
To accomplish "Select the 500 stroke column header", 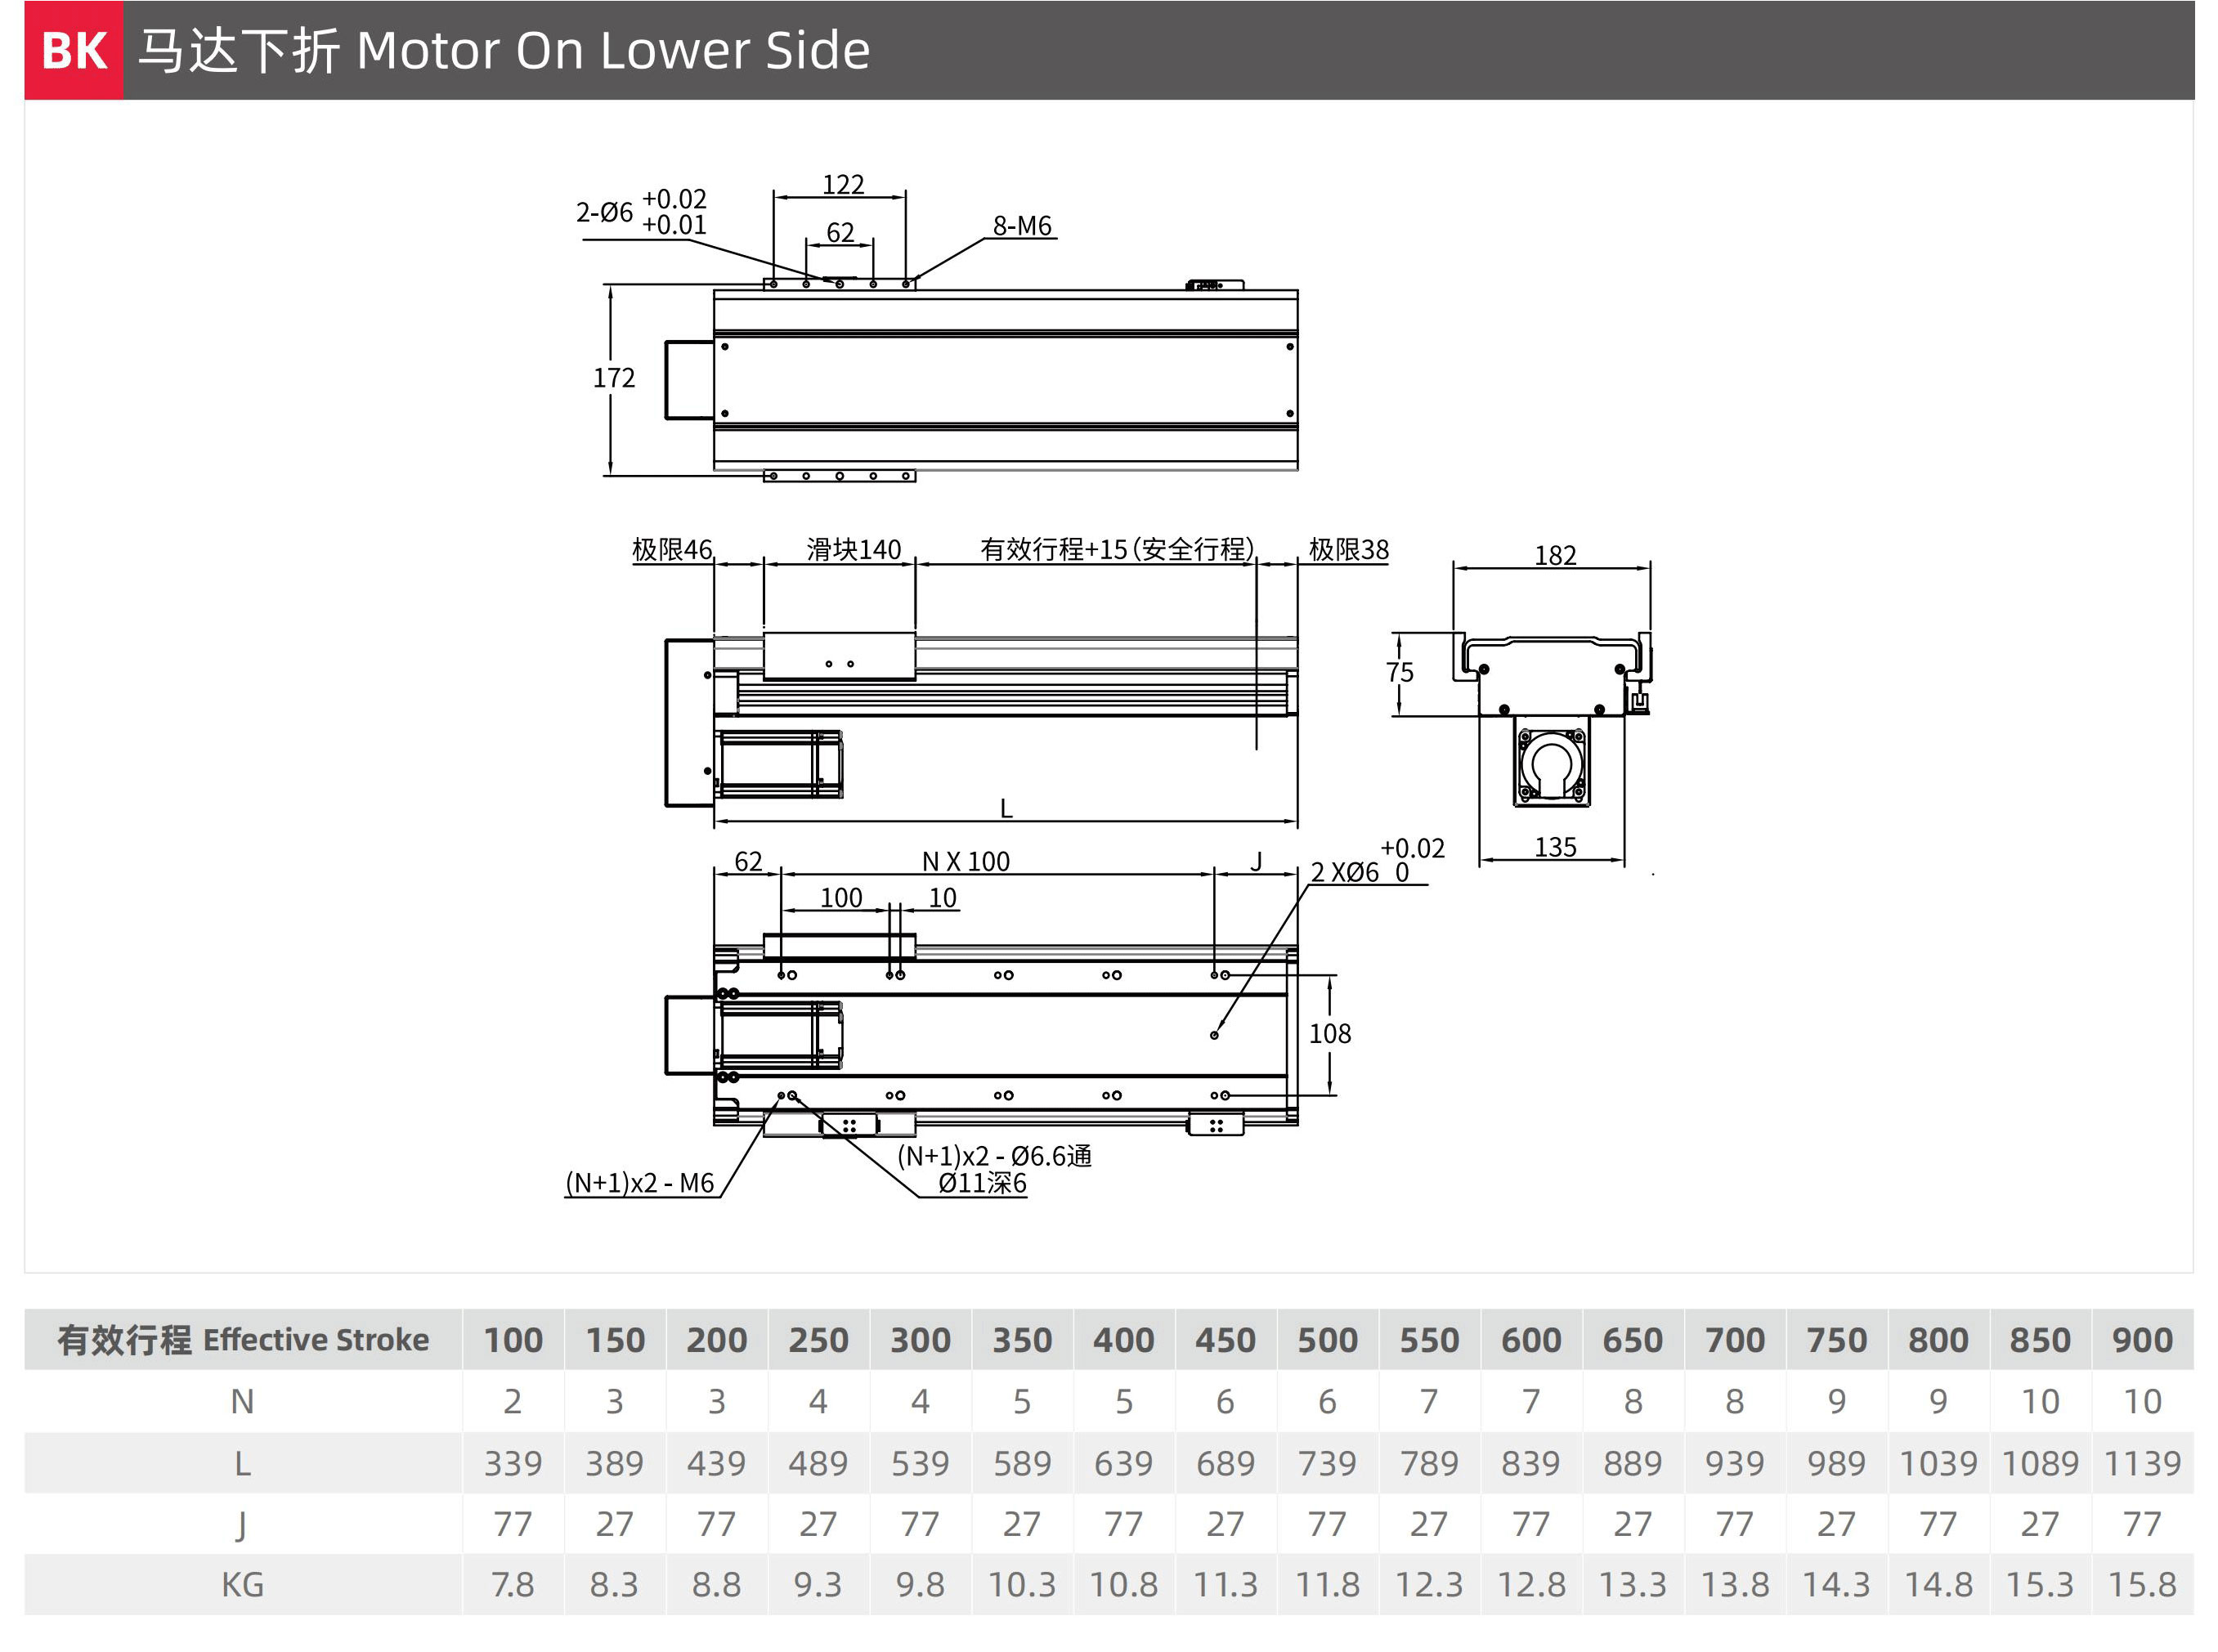I will coord(1327,1340).
